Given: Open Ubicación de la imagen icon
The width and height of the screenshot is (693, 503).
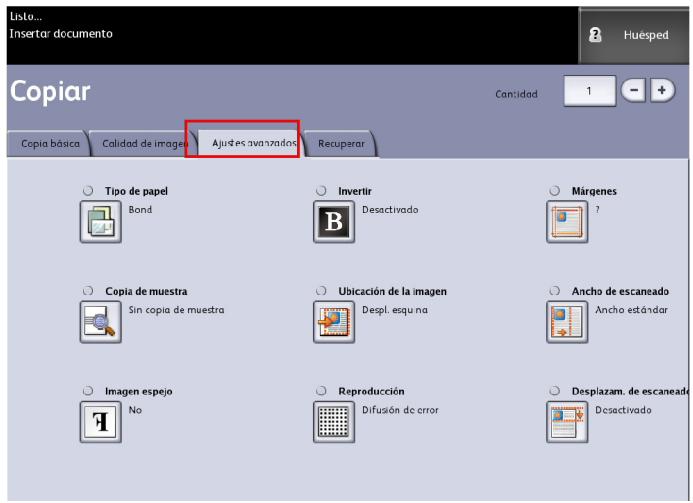Looking at the screenshot, I should [x=334, y=322].
